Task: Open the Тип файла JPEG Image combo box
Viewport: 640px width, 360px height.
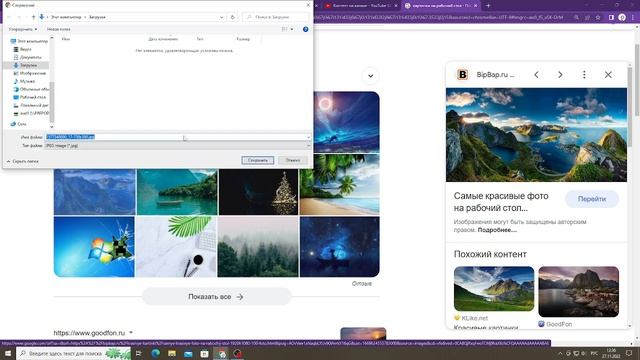Action: tap(178, 146)
